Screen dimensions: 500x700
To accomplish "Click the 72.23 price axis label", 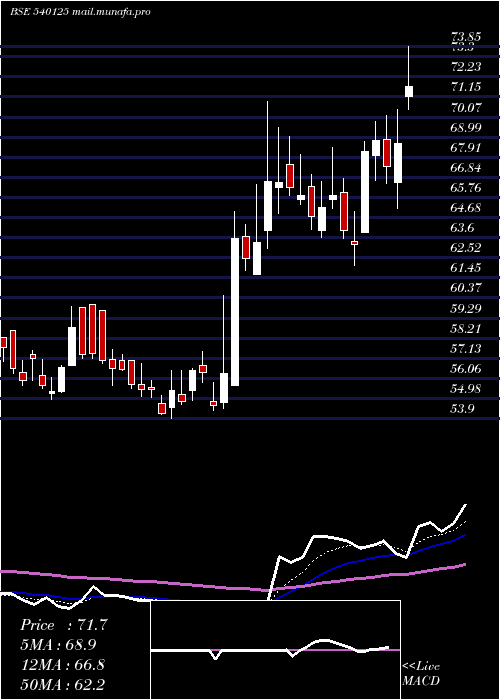I will click(467, 67).
